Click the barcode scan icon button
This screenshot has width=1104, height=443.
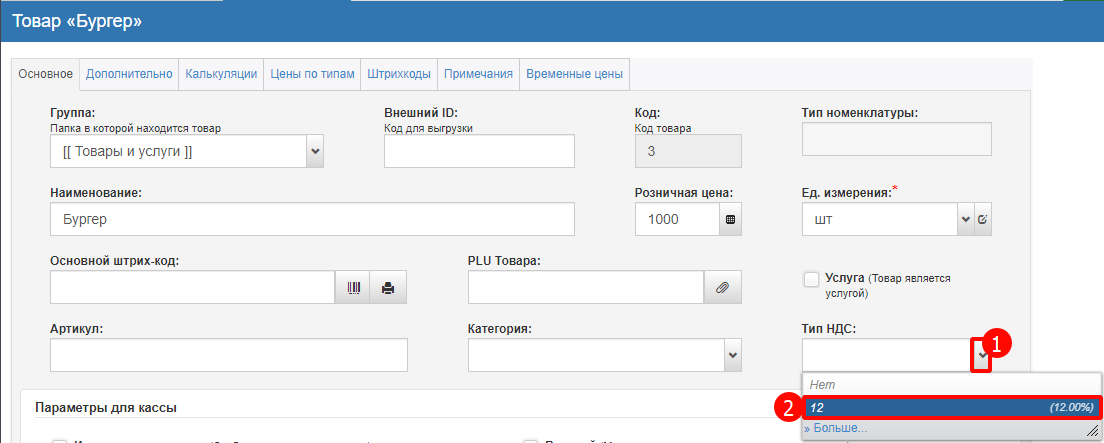pos(352,288)
